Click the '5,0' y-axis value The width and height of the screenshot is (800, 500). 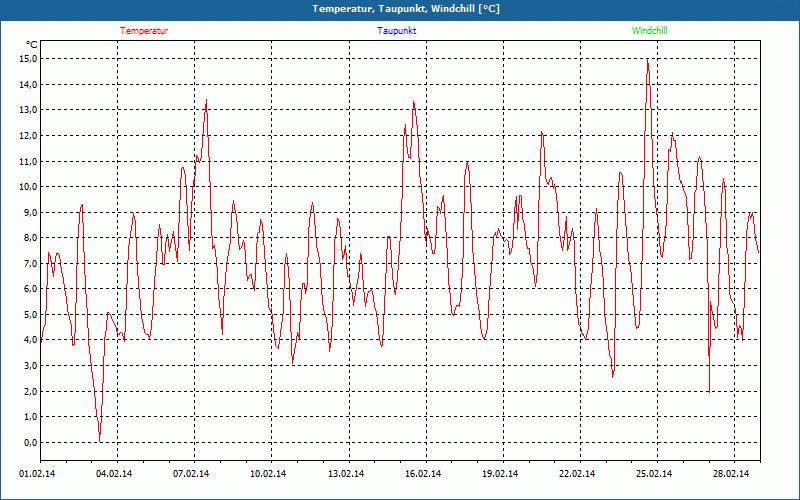31,314
